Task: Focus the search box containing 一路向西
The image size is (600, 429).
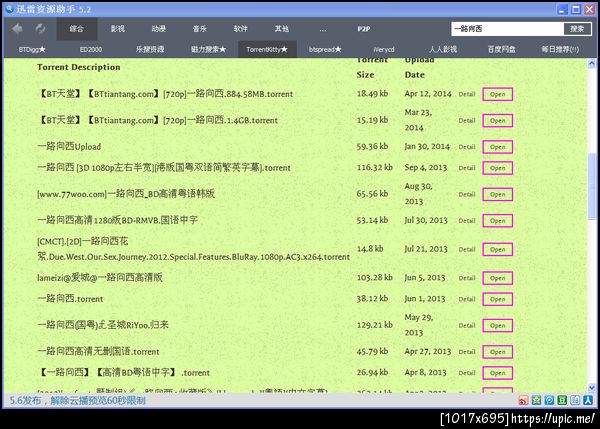Action: (507, 29)
